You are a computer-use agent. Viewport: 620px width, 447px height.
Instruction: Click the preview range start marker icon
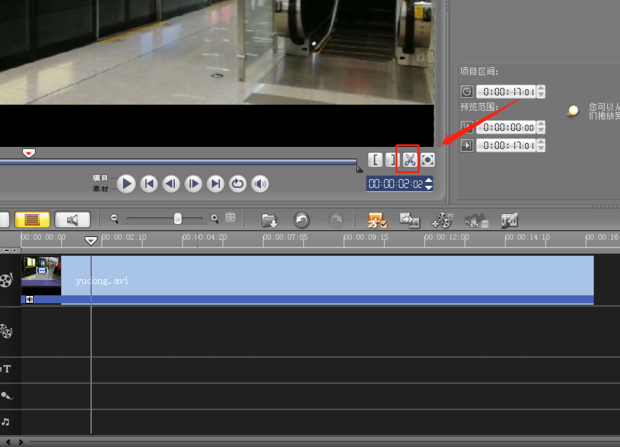click(x=467, y=127)
